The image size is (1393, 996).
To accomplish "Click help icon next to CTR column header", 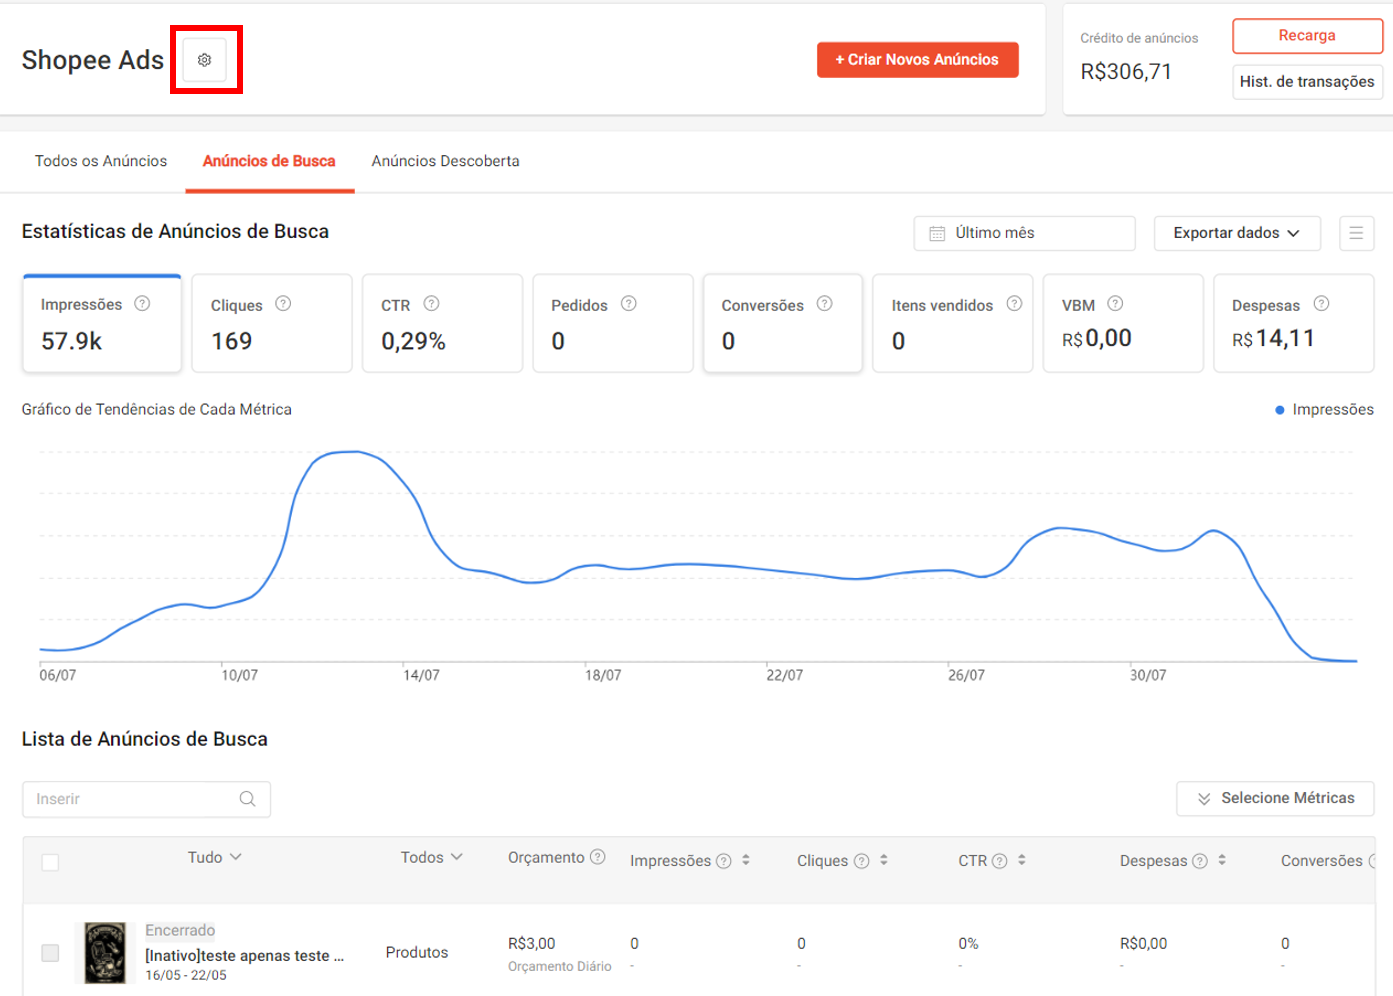I will click(x=999, y=861).
